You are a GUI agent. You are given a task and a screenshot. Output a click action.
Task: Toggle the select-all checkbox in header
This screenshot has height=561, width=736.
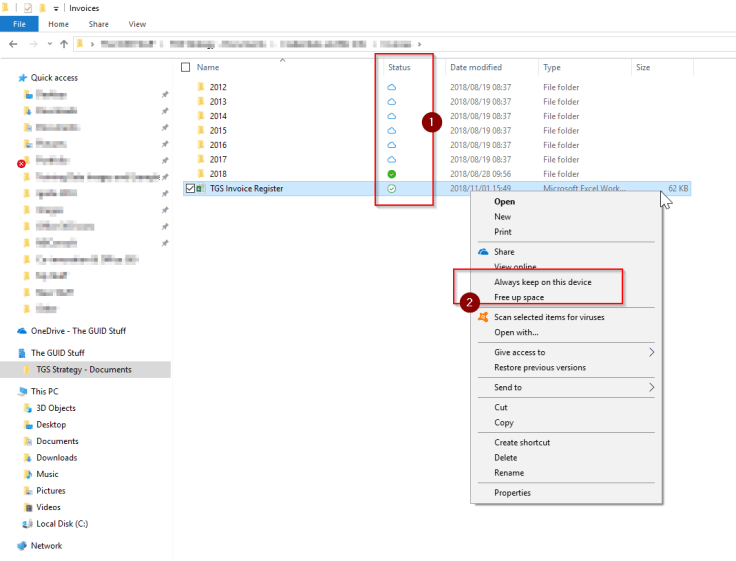(185, 67)
